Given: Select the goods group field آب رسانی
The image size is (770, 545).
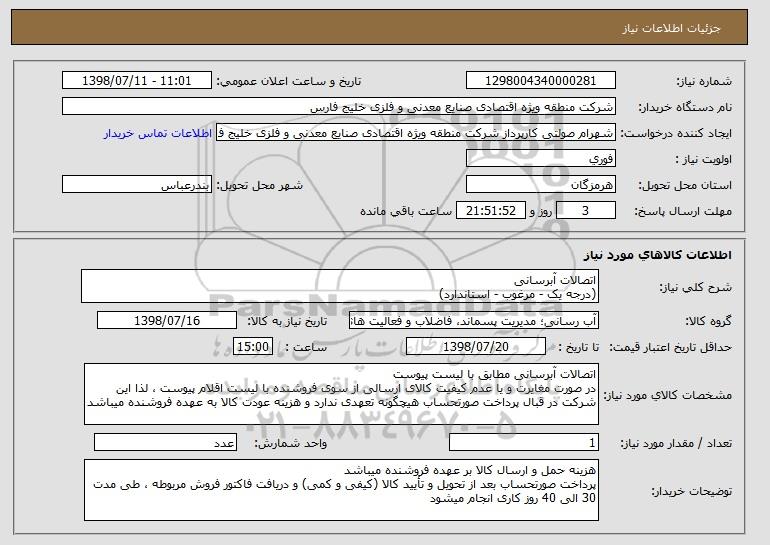Looking at the screenshot, I should (x=474, y=321).
